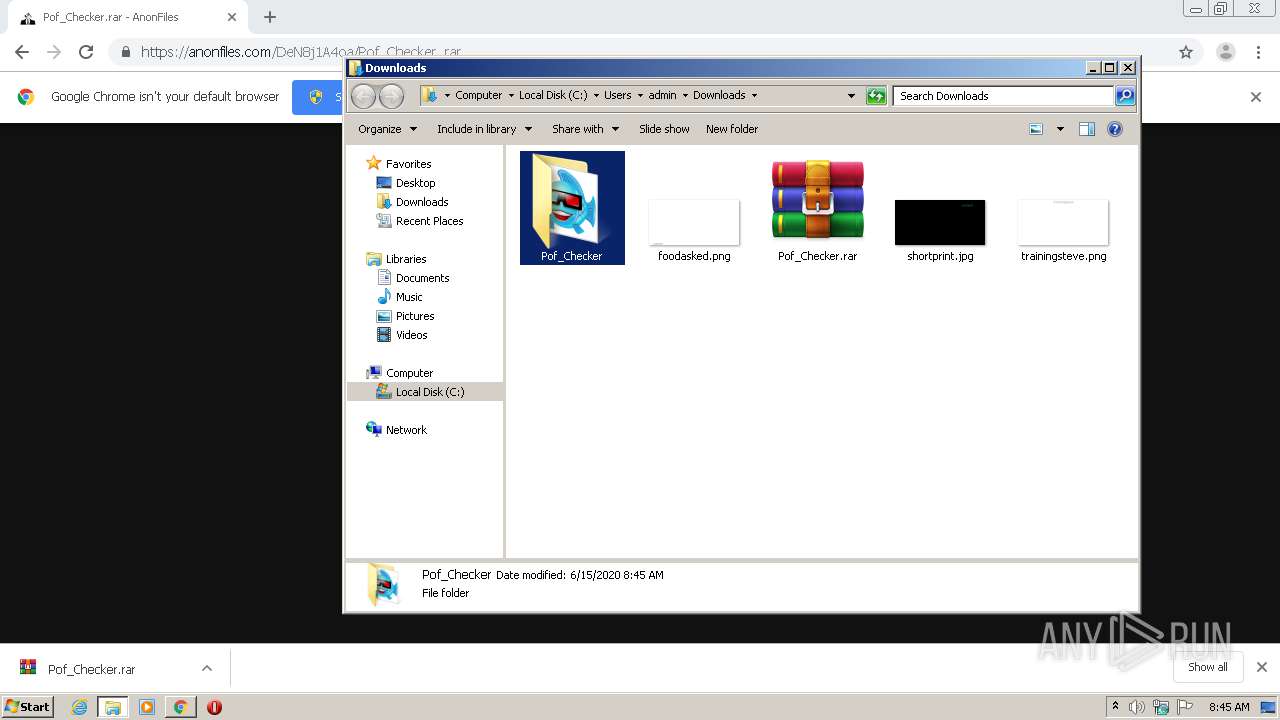Reload the AnonFiles page in Chrome
Image resolution: width=1280 pixels, height=720 pixels.
86,52
